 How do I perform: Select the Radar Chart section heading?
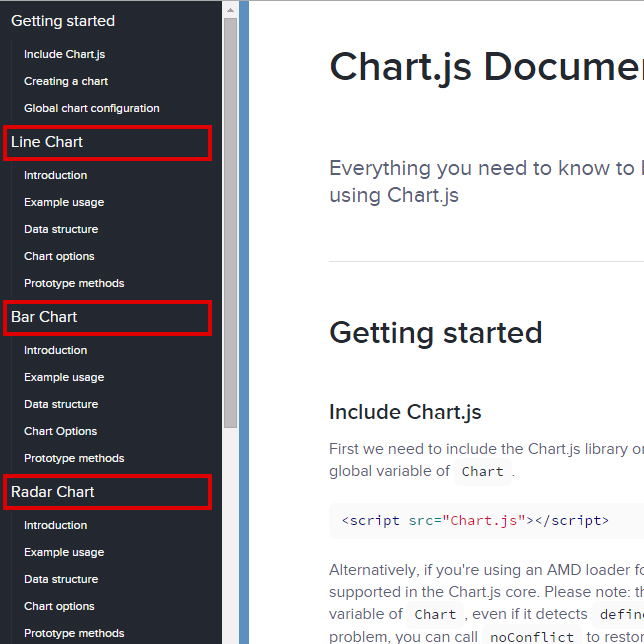coord(53,492)
